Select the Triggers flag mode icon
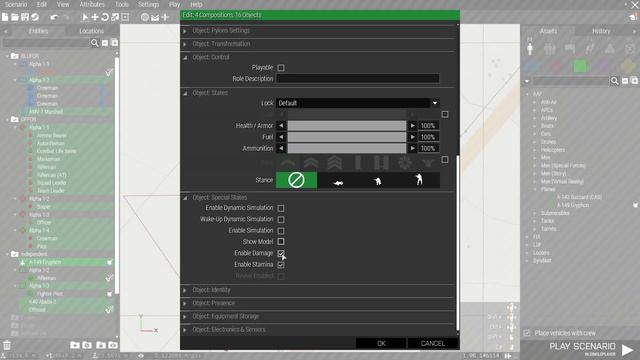 click(x=570, y=49)
